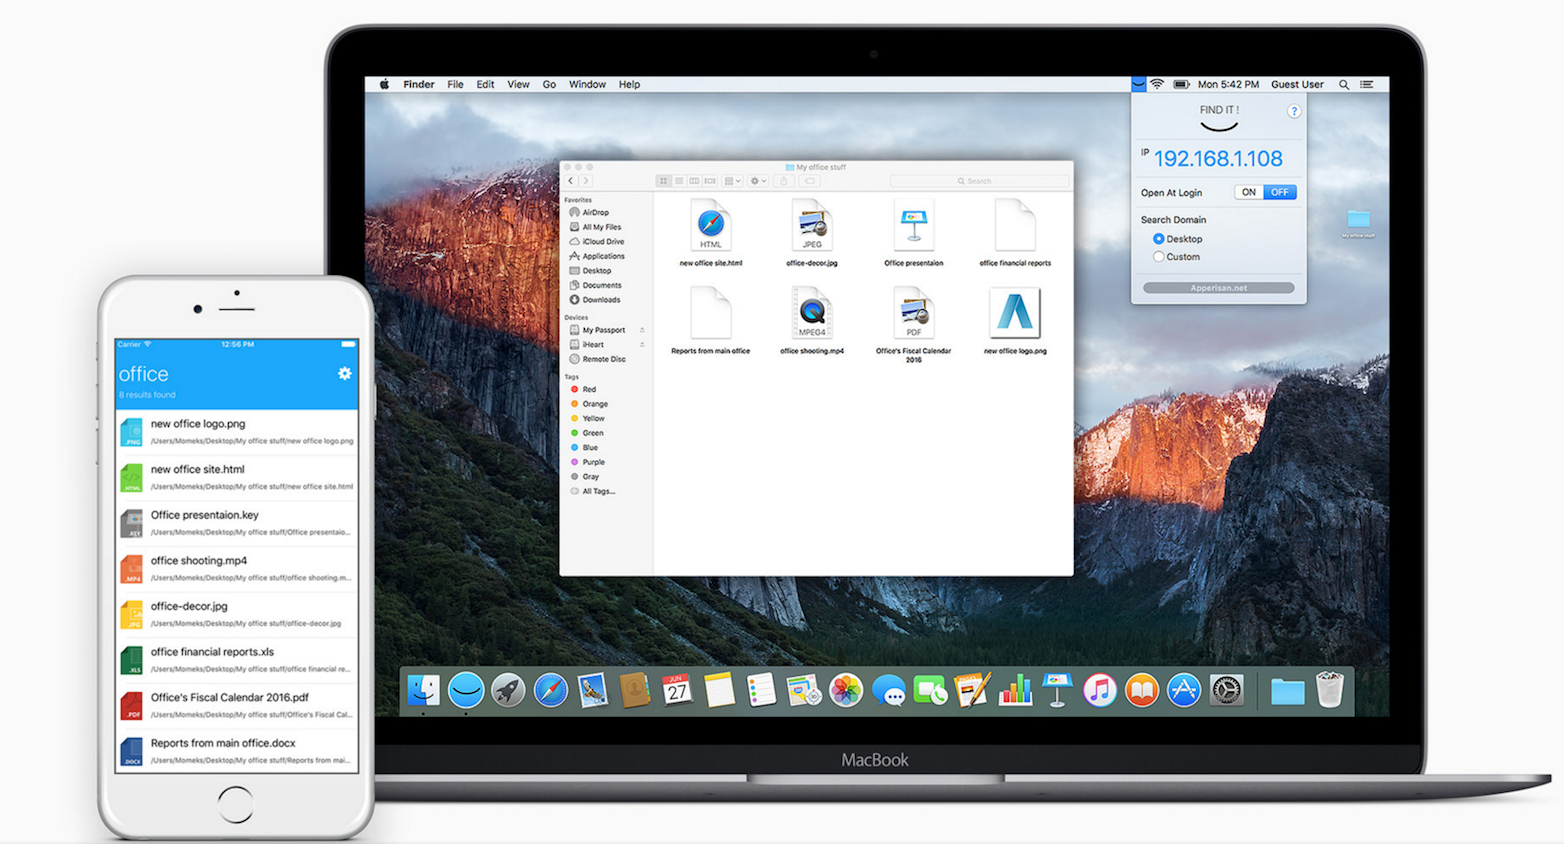Turn Open At Login OFF
The height and width of the screenshot is (844, 1564).
tap(1280, 192)
